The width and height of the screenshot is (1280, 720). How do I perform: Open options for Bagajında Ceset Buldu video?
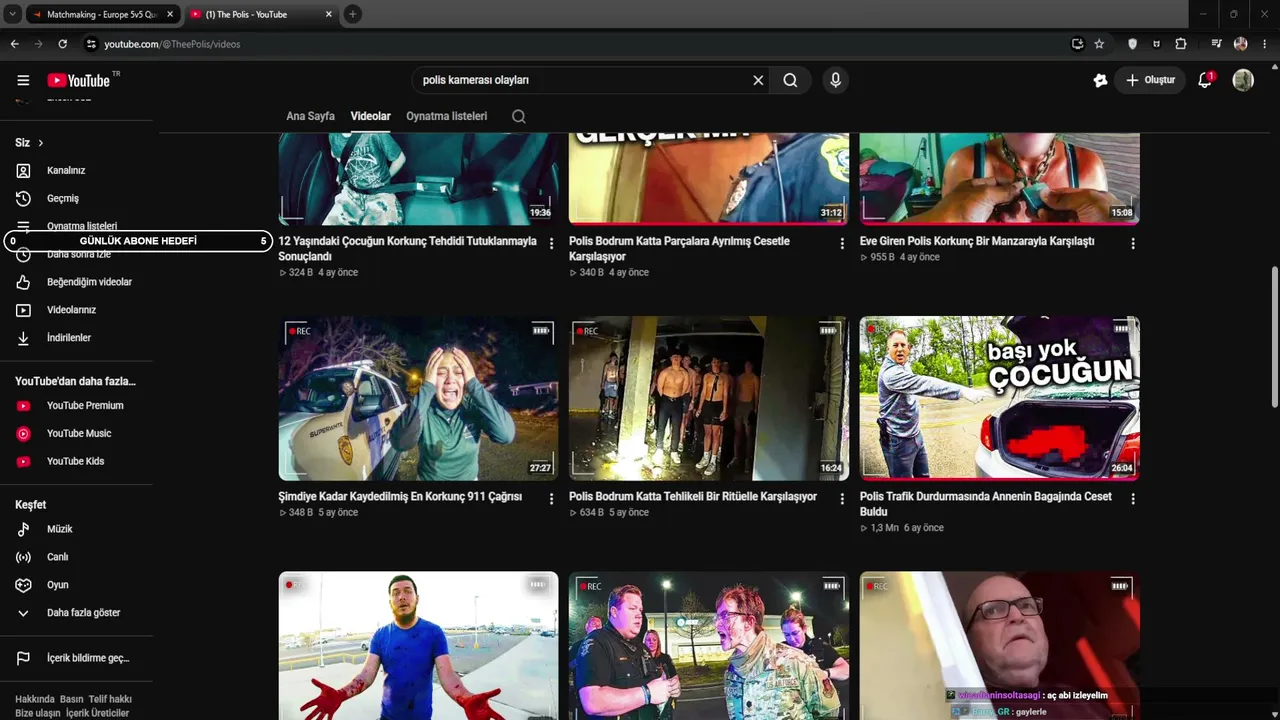coord(1133,499)
